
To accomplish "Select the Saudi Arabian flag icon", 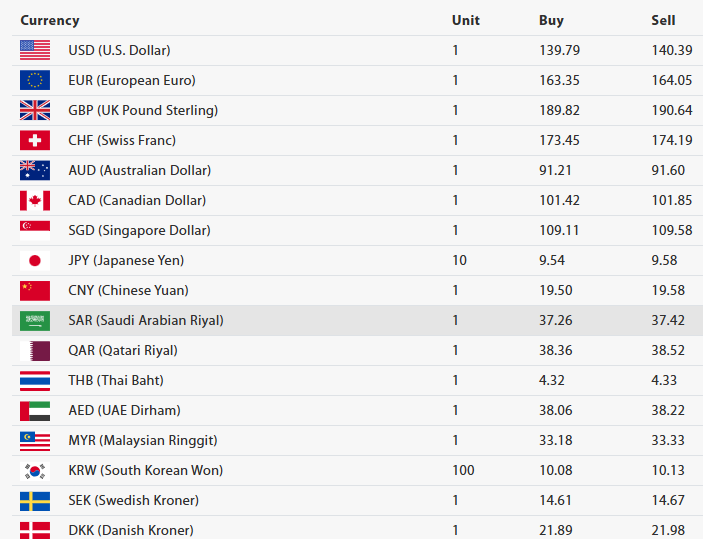I will pos(35,320).
